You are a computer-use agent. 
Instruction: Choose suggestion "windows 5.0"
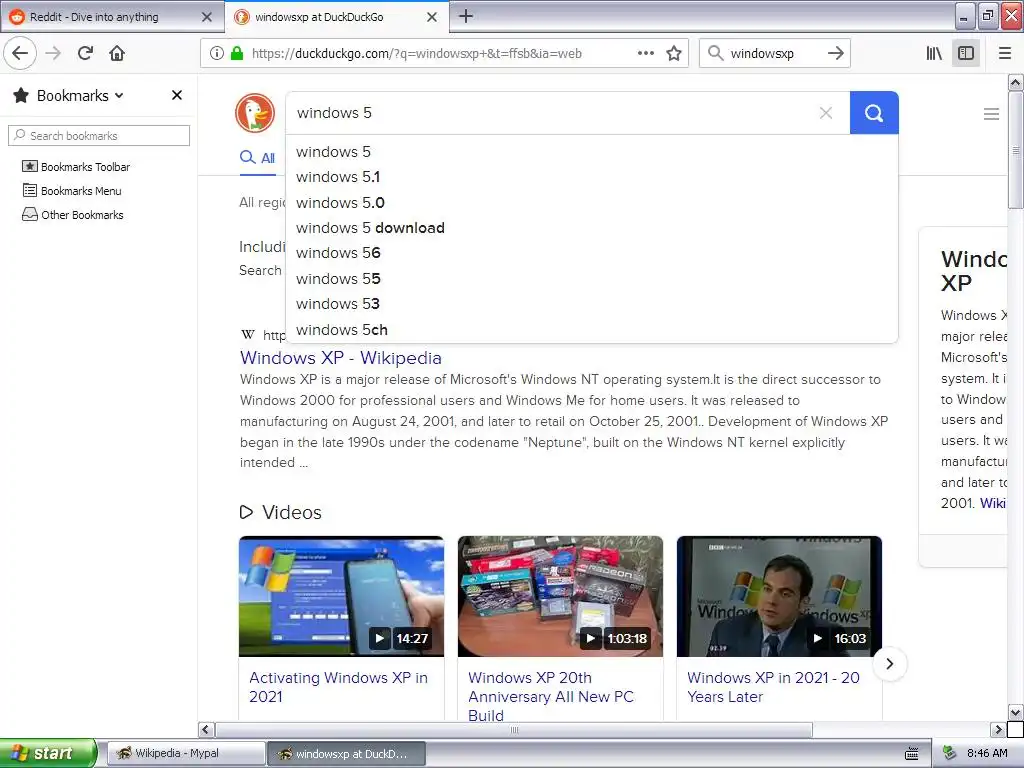click(592, 202)
